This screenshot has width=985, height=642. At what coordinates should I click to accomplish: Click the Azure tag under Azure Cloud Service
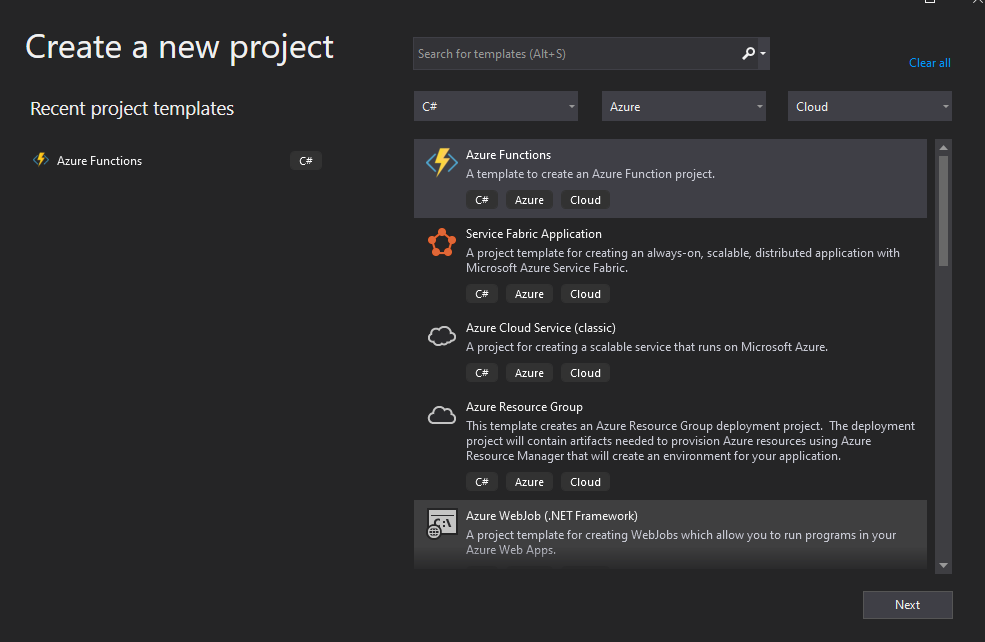[x=529, y=373]
